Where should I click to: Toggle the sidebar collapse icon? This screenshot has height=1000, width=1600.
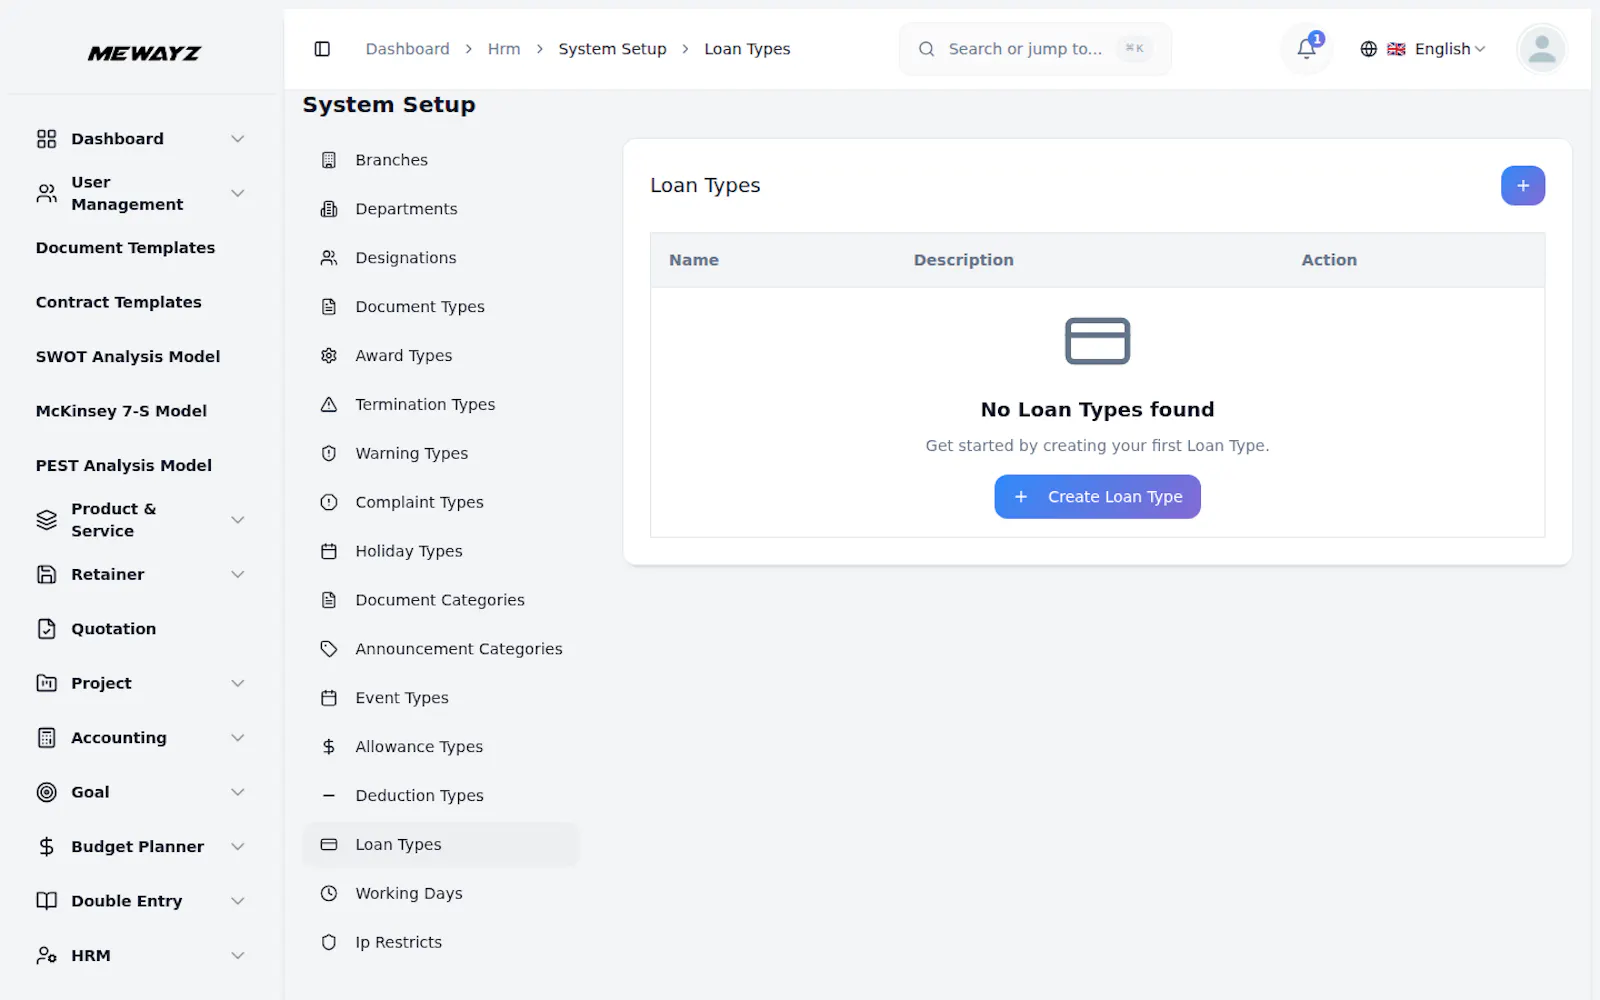pos(322,49)
